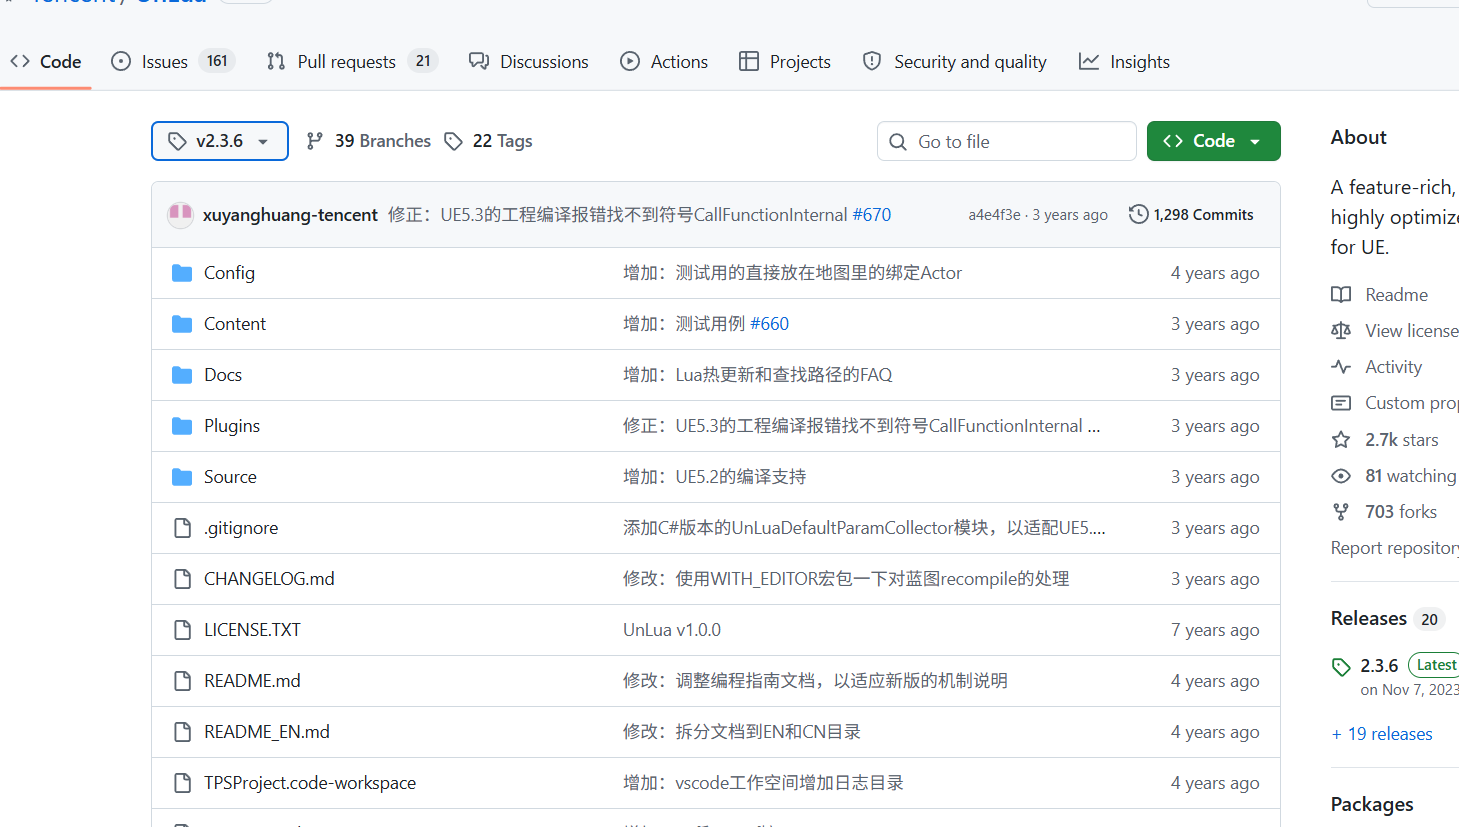Open the Plugins folder

pyautogui.click(x=232, y=426)
